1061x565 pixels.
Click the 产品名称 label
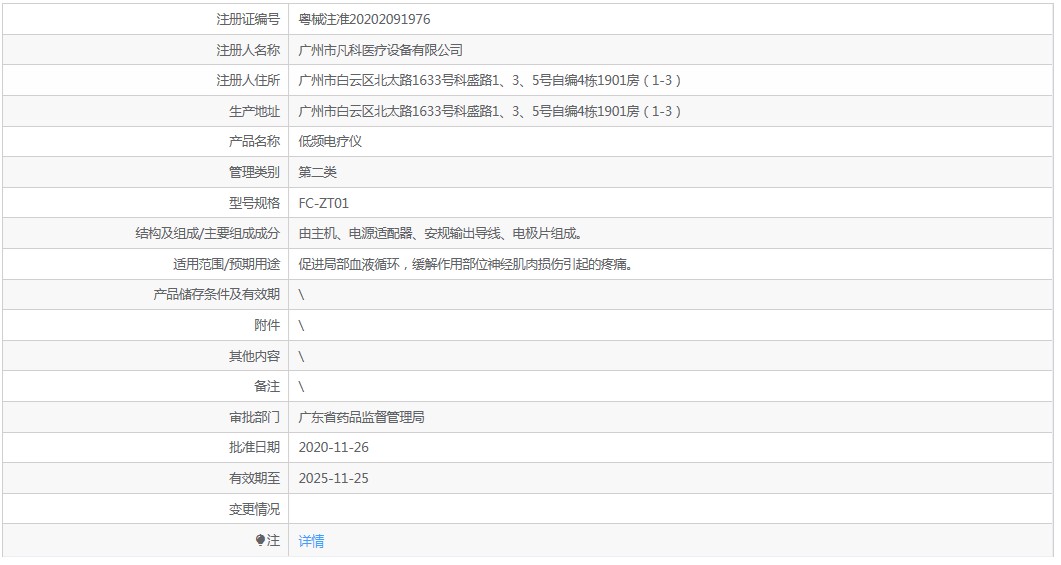(254, 141)
